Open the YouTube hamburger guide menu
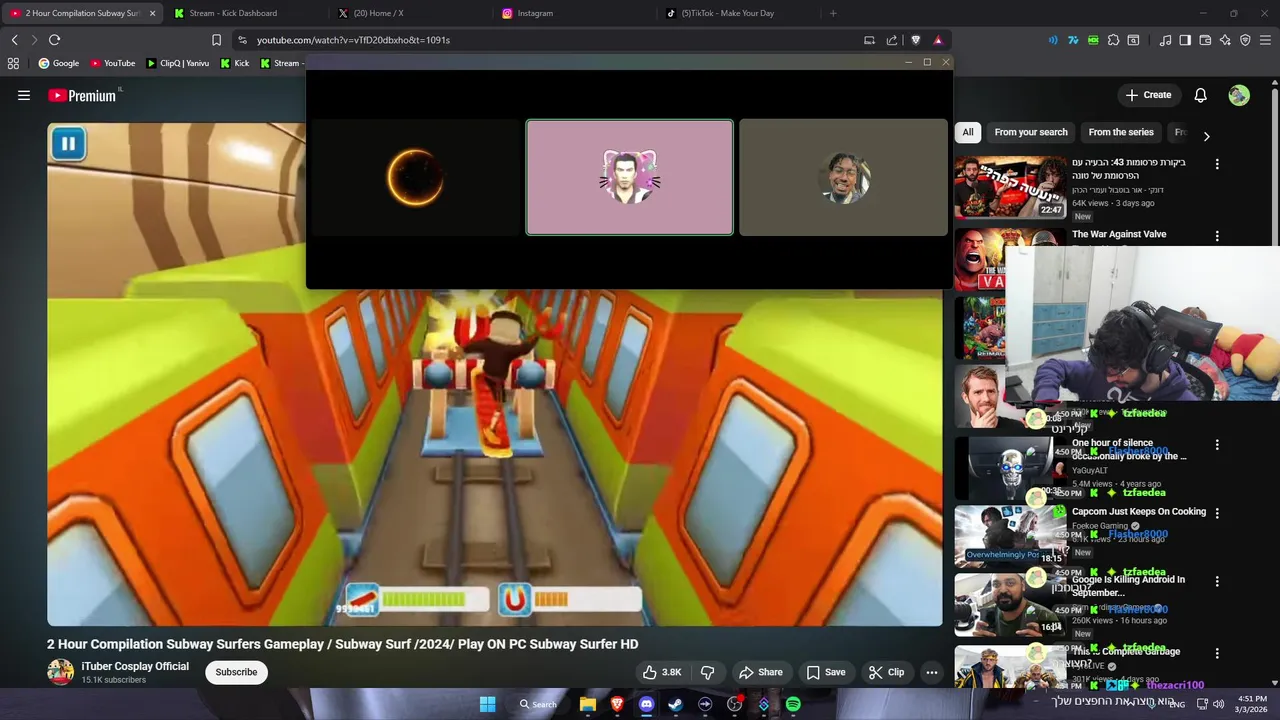Viewport: 1280px width, 720px height. 24,95
